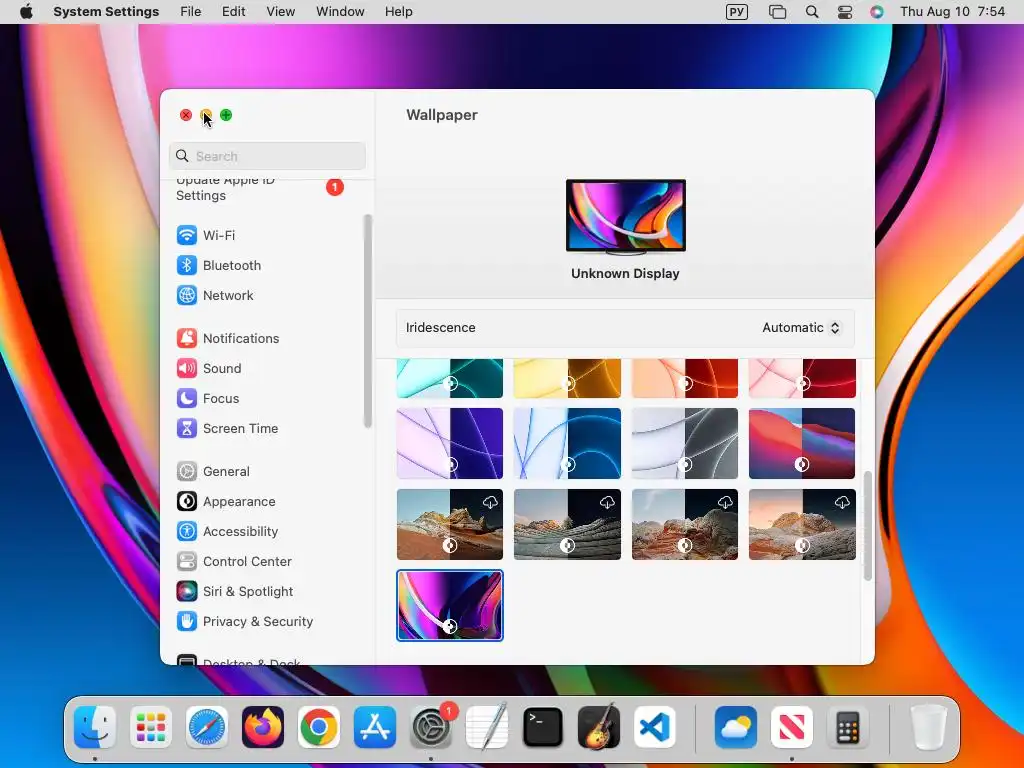Click the date and time clock
This screenshot has height=768, width=1024.
tap(952, 12)
